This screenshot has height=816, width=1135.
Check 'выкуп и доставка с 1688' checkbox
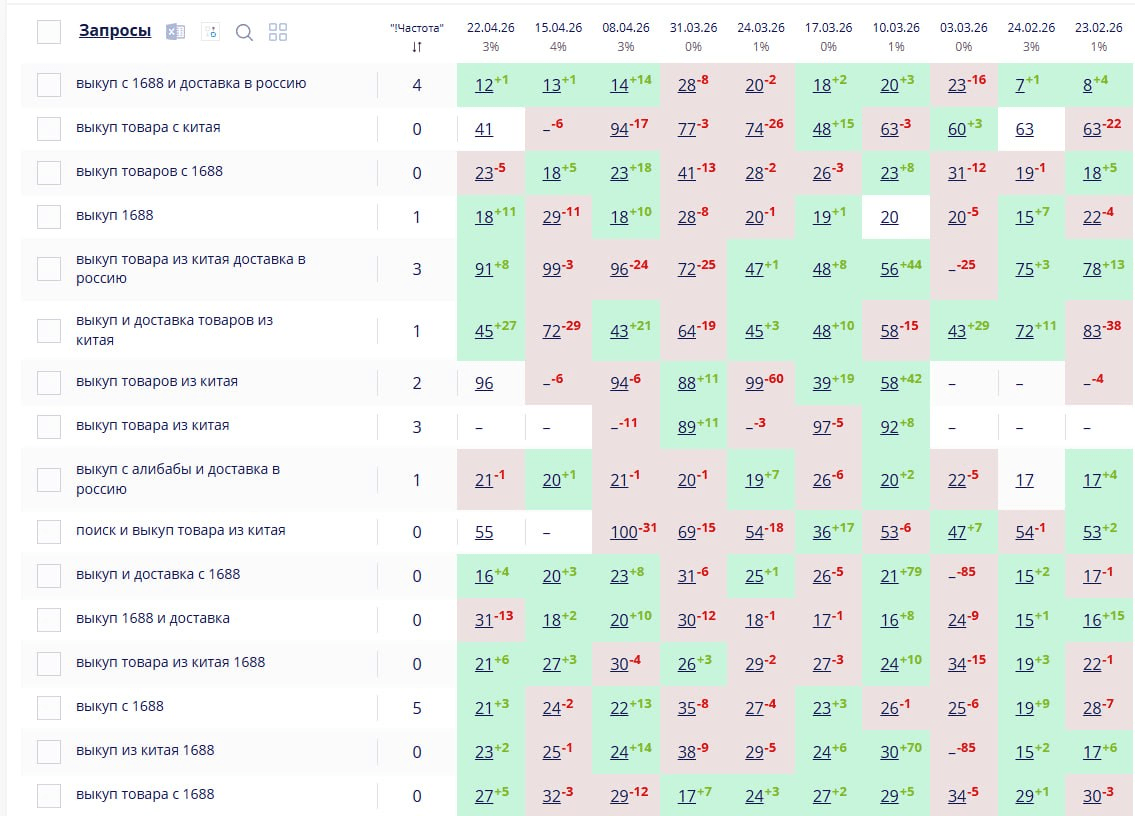(49, 576)
